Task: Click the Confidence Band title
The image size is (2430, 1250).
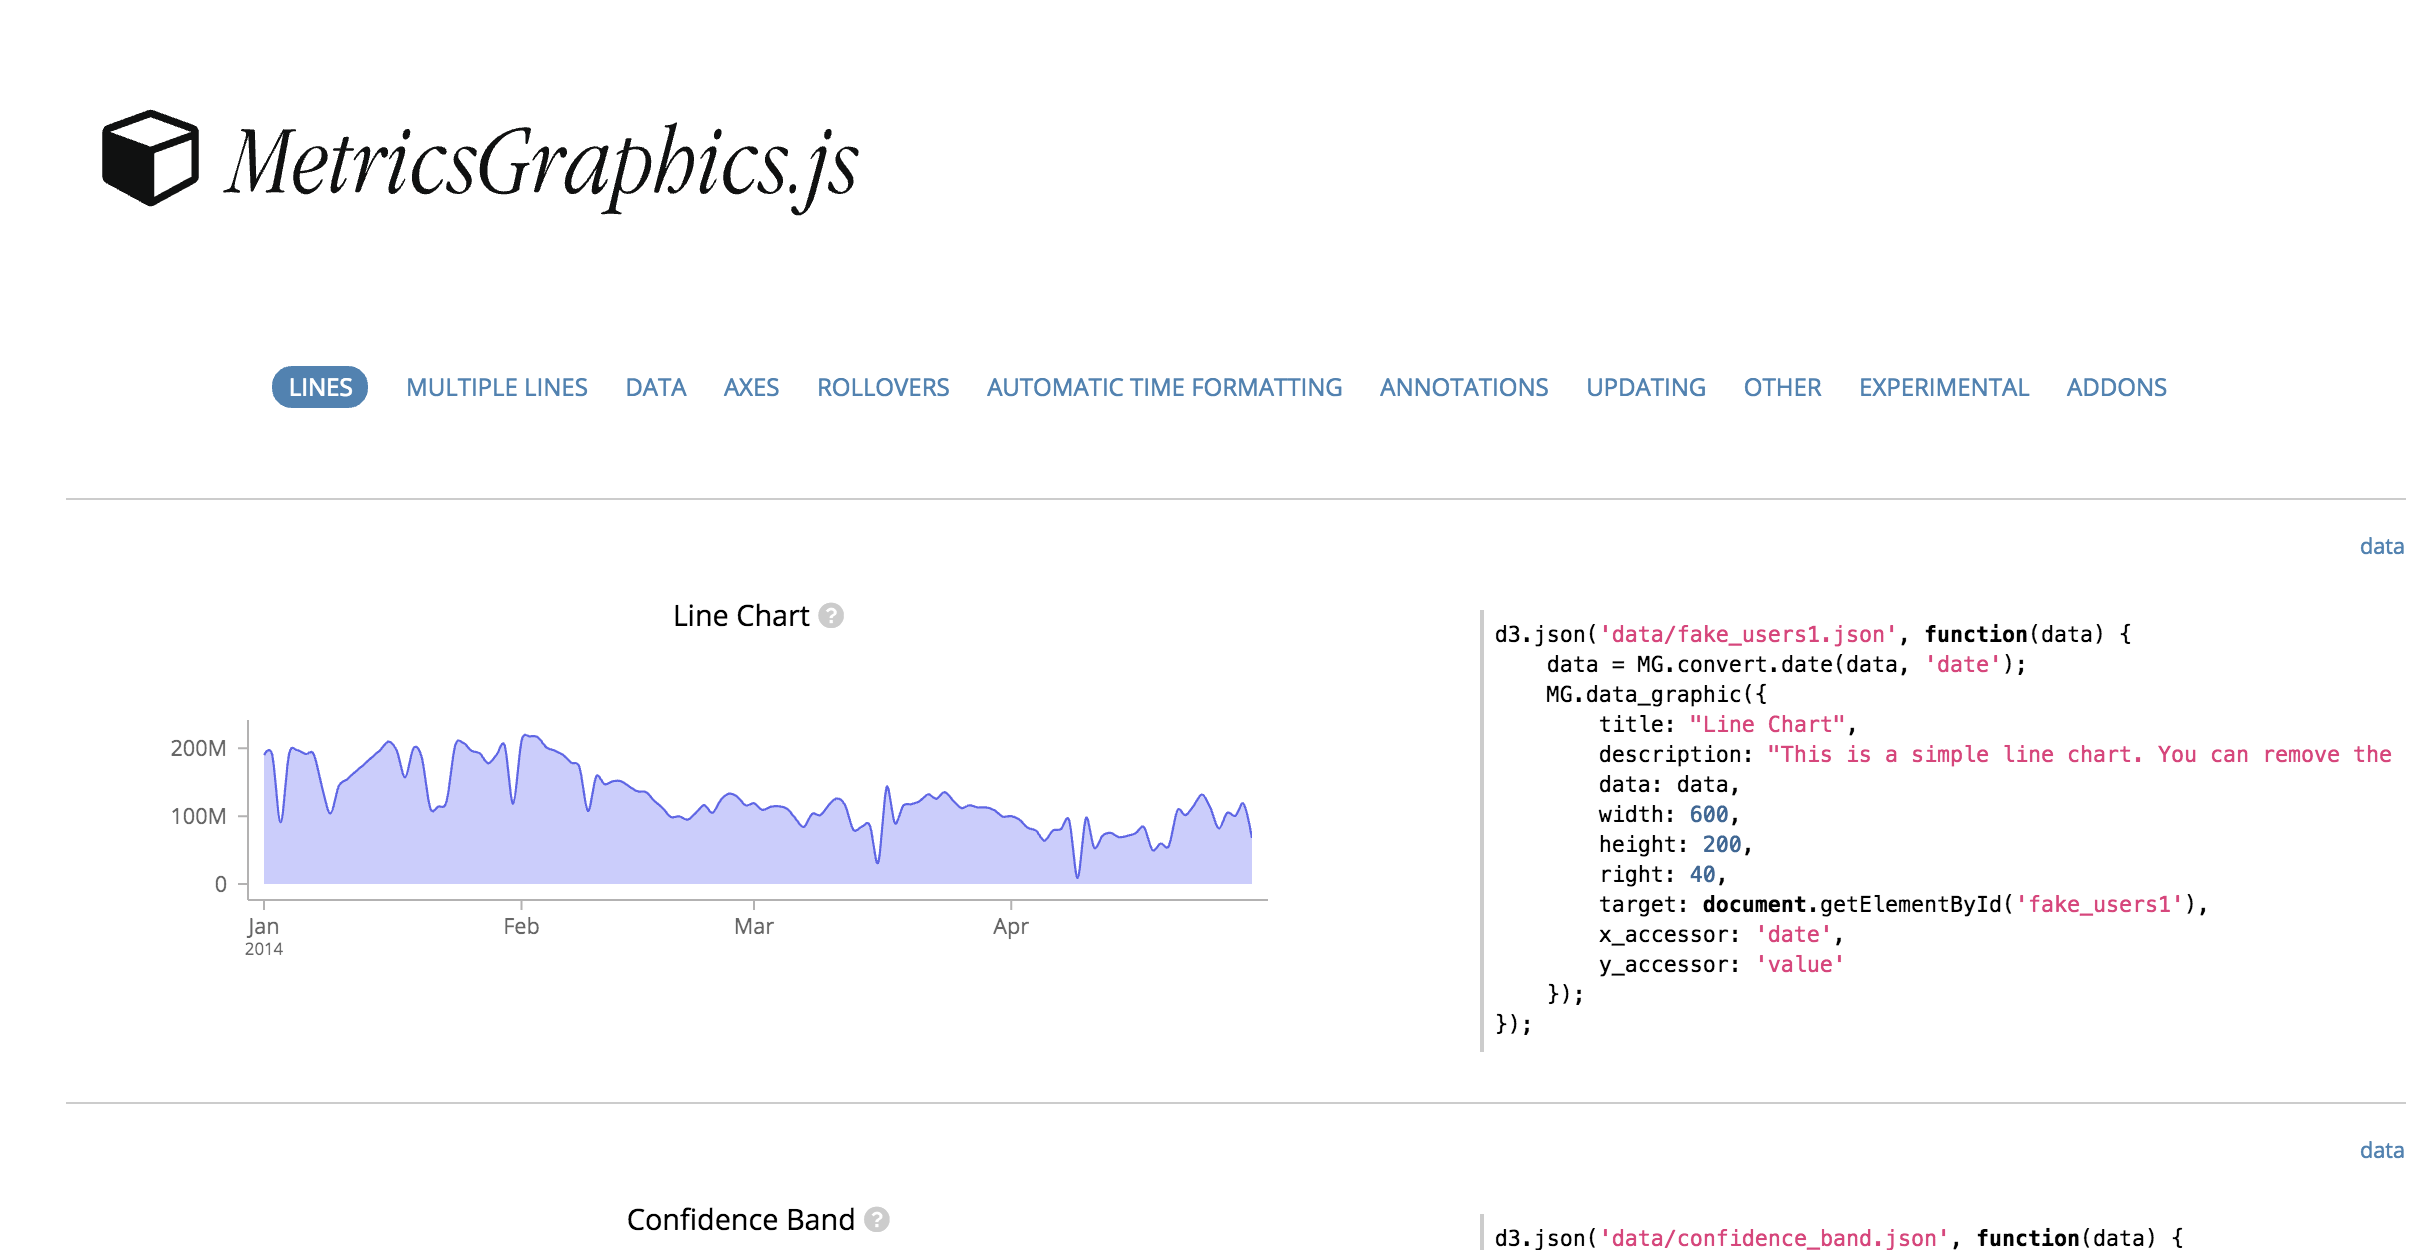Action: pyautogui.click(x=741, y=1220)
